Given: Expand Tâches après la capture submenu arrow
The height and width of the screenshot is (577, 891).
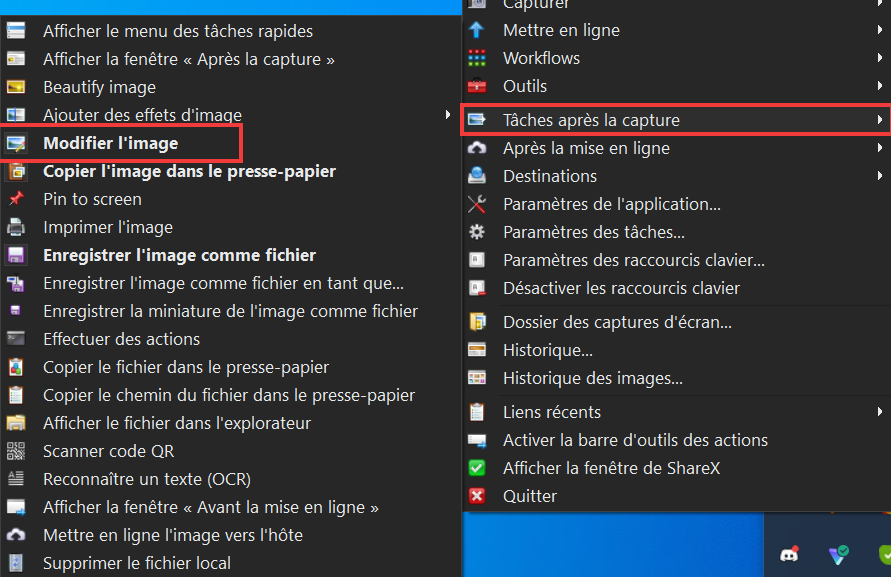Looking at the screenshot, I should 880,119.
